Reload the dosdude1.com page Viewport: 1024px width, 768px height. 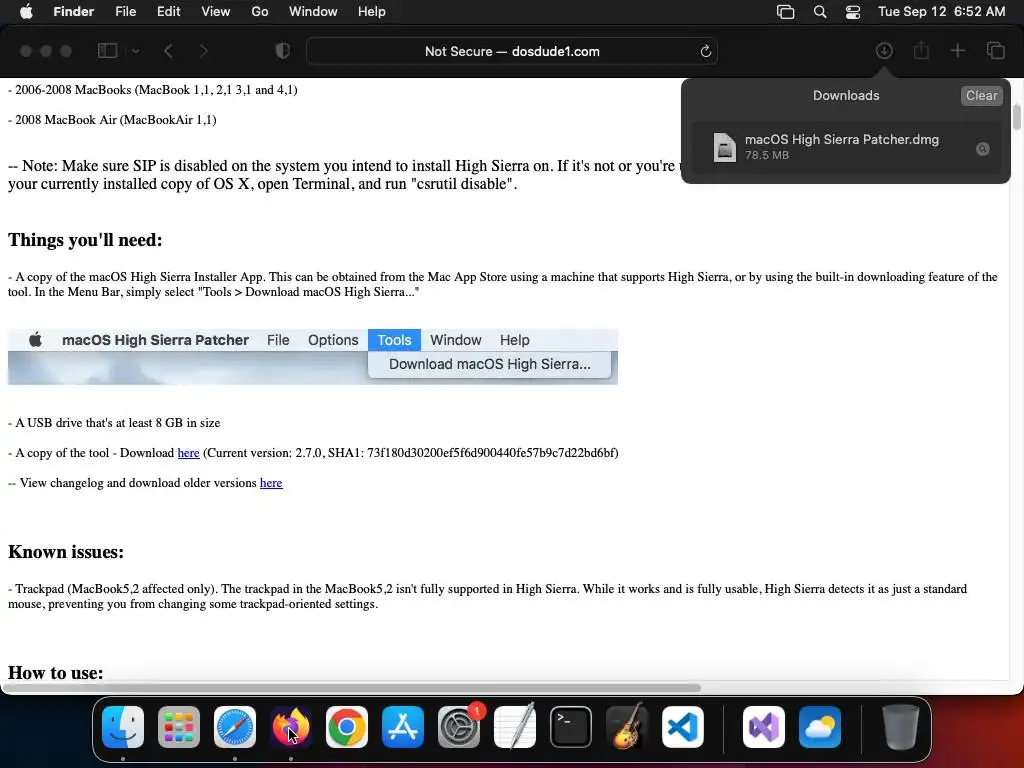pyautogui.click(x=705, y=52)
